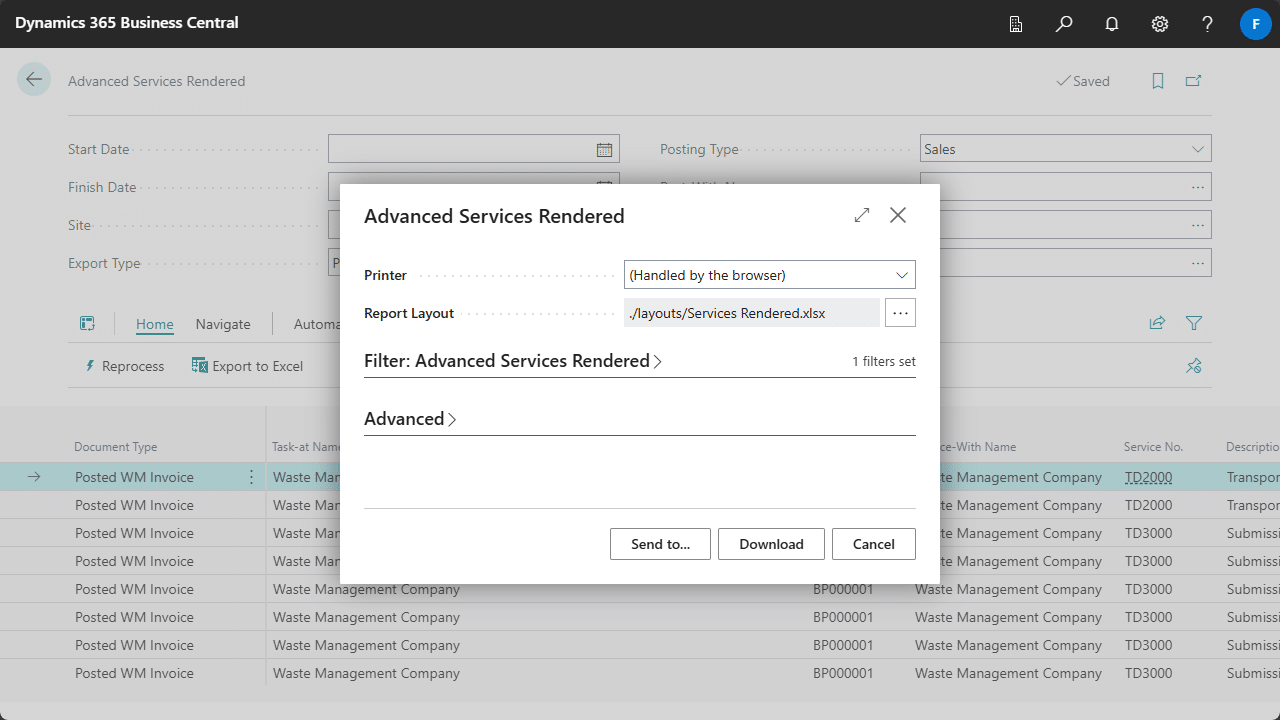Open the Posting Type dropdown
Image resolution: width=1280 pixels, height=720 pixels.
[1065, 149]
